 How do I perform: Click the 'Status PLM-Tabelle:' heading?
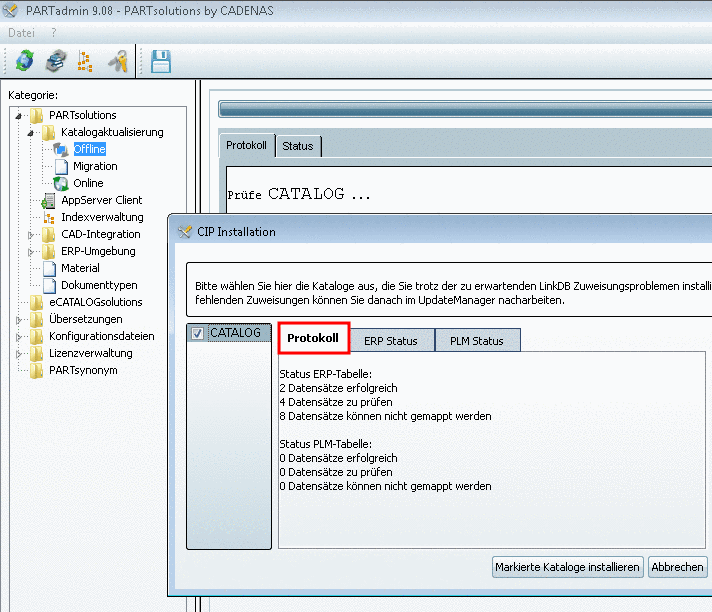(326, 444)
